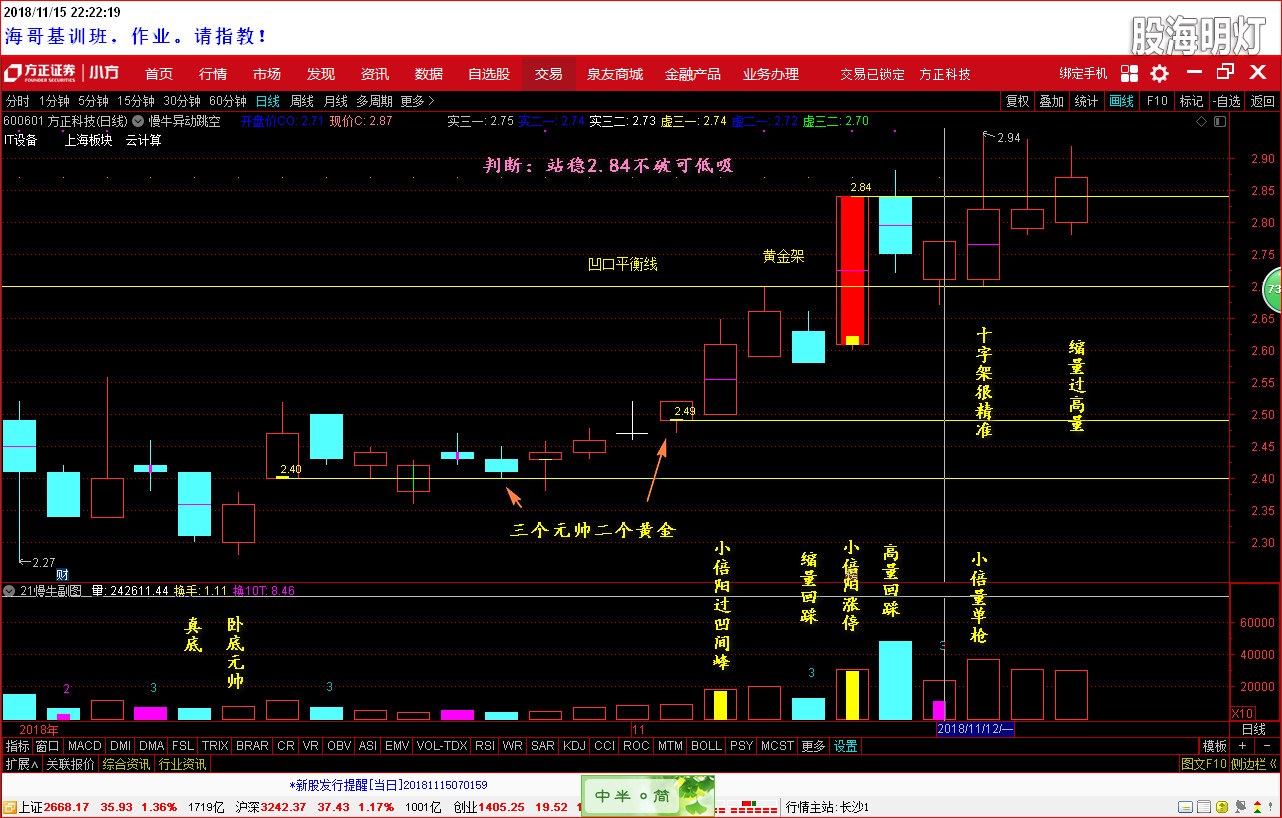Click the round dropdown icon beside 方正科技(日线)
Viewport: 1282px width, 818px height.
click(138, 121)
